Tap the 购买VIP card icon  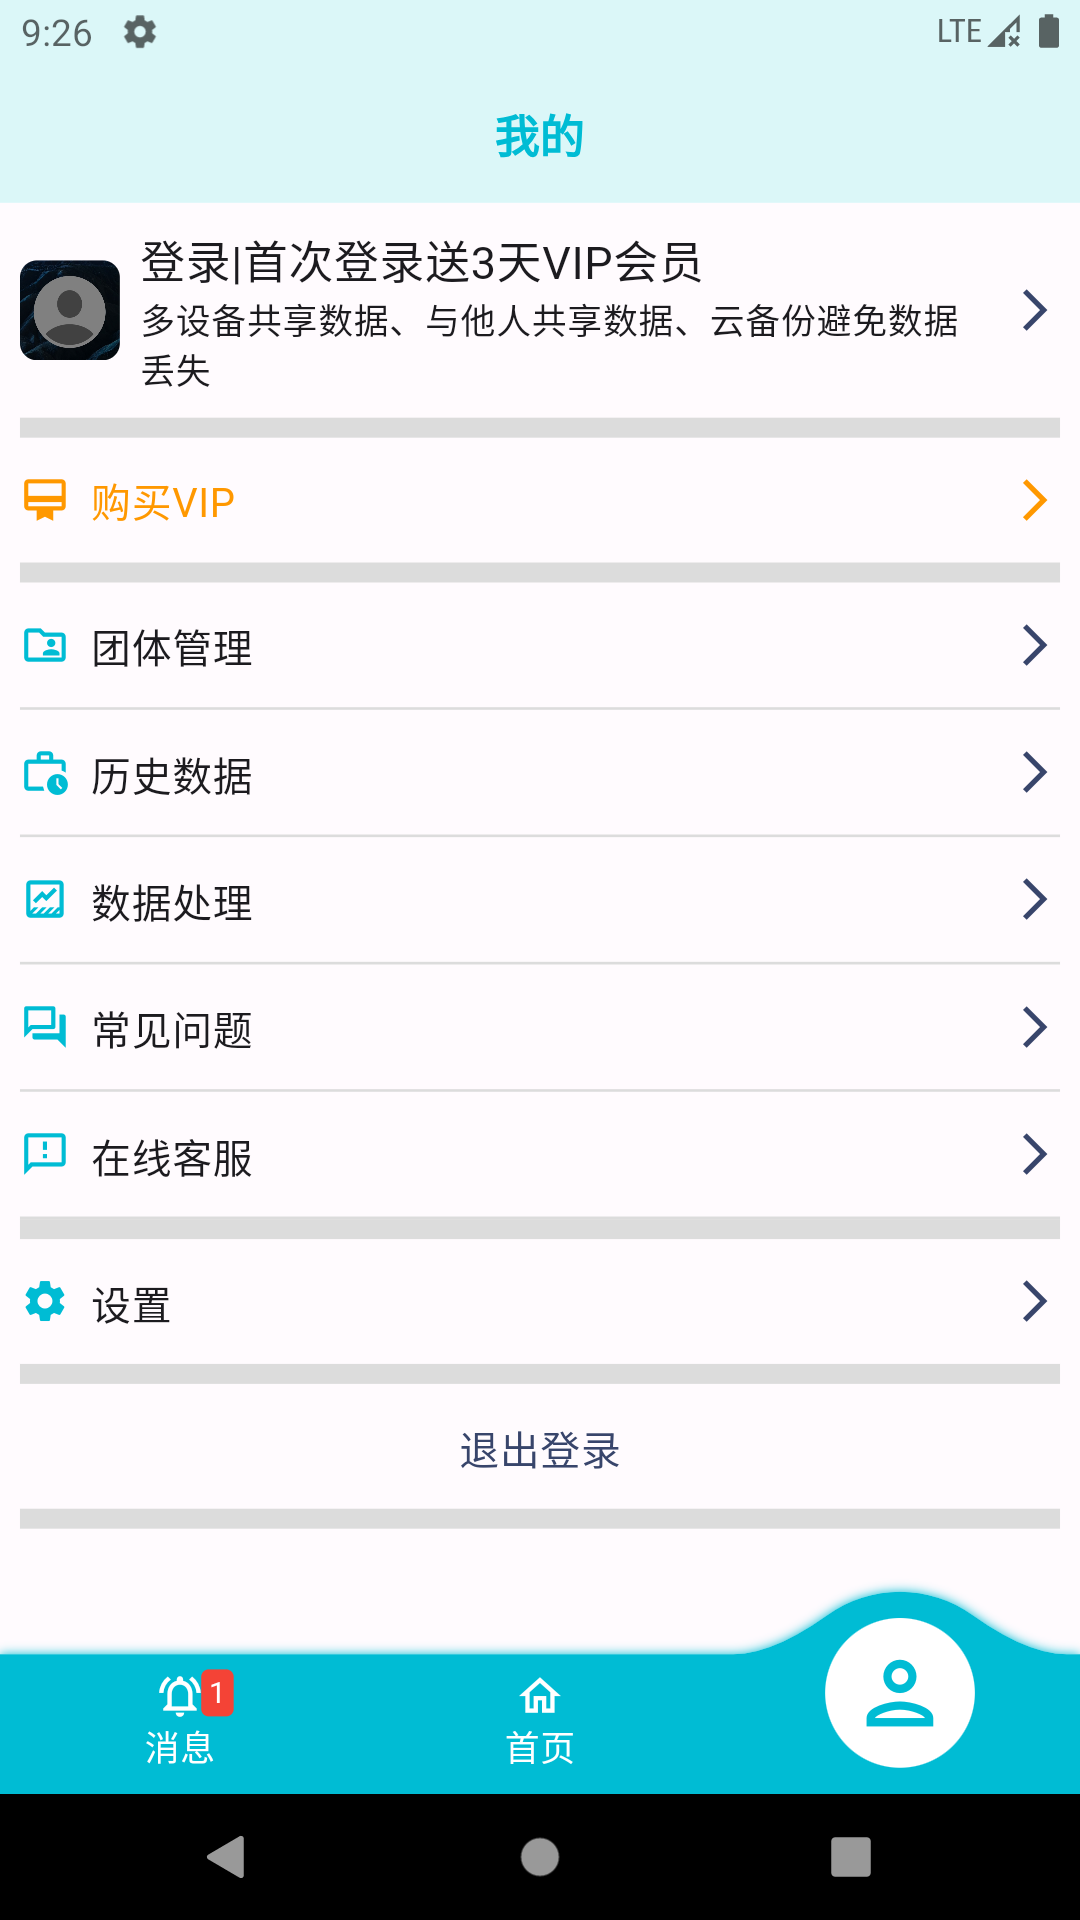[x=45, y=500]
